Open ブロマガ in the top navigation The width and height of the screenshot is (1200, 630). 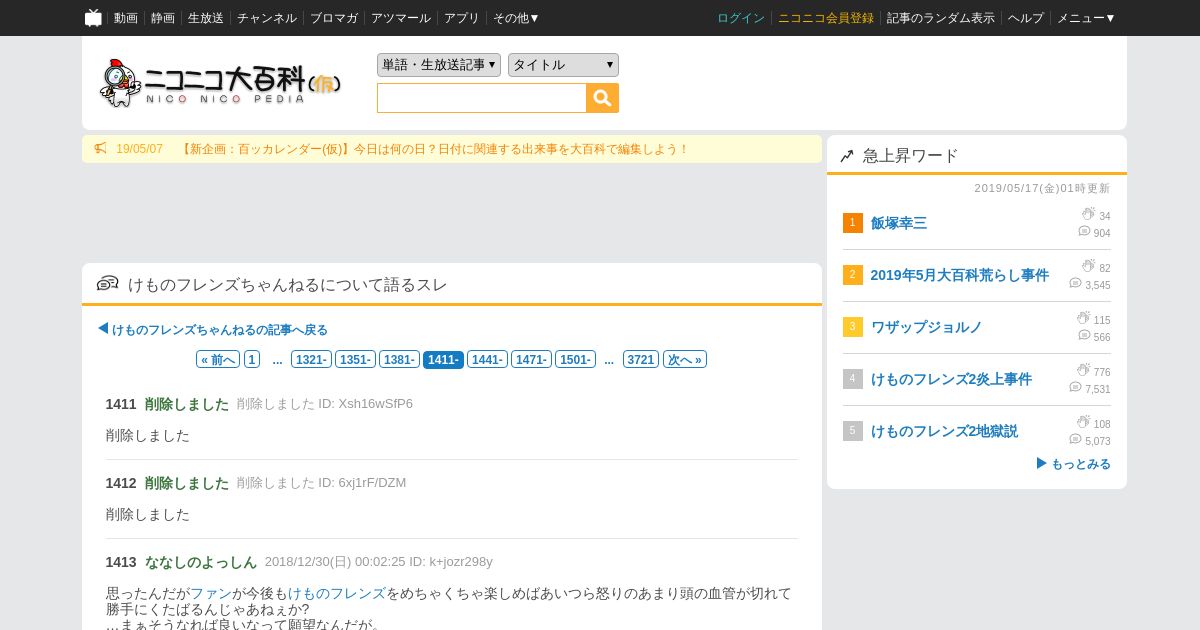click(x=334, y=18)
